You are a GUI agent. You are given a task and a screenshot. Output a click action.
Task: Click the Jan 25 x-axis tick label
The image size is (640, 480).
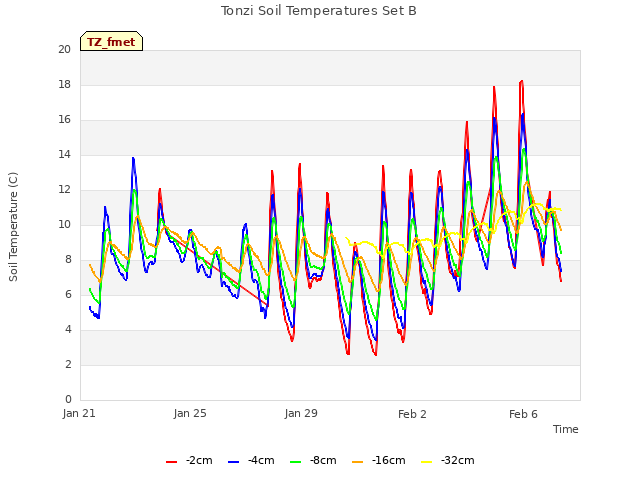[x=190, y=413]
